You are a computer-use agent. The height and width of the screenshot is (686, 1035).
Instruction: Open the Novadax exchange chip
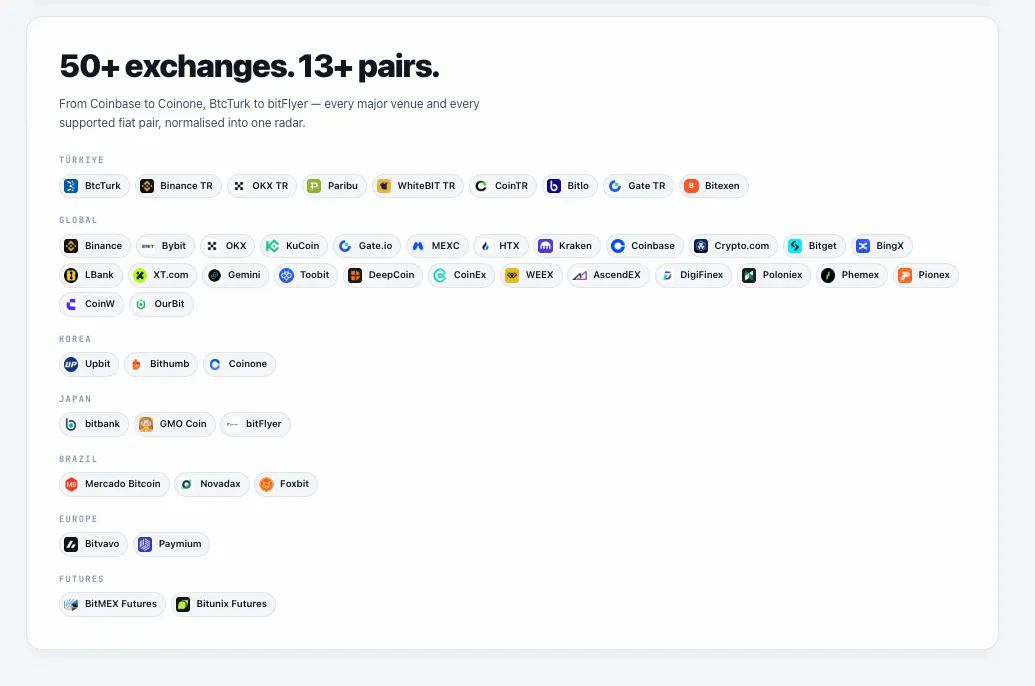212,485
